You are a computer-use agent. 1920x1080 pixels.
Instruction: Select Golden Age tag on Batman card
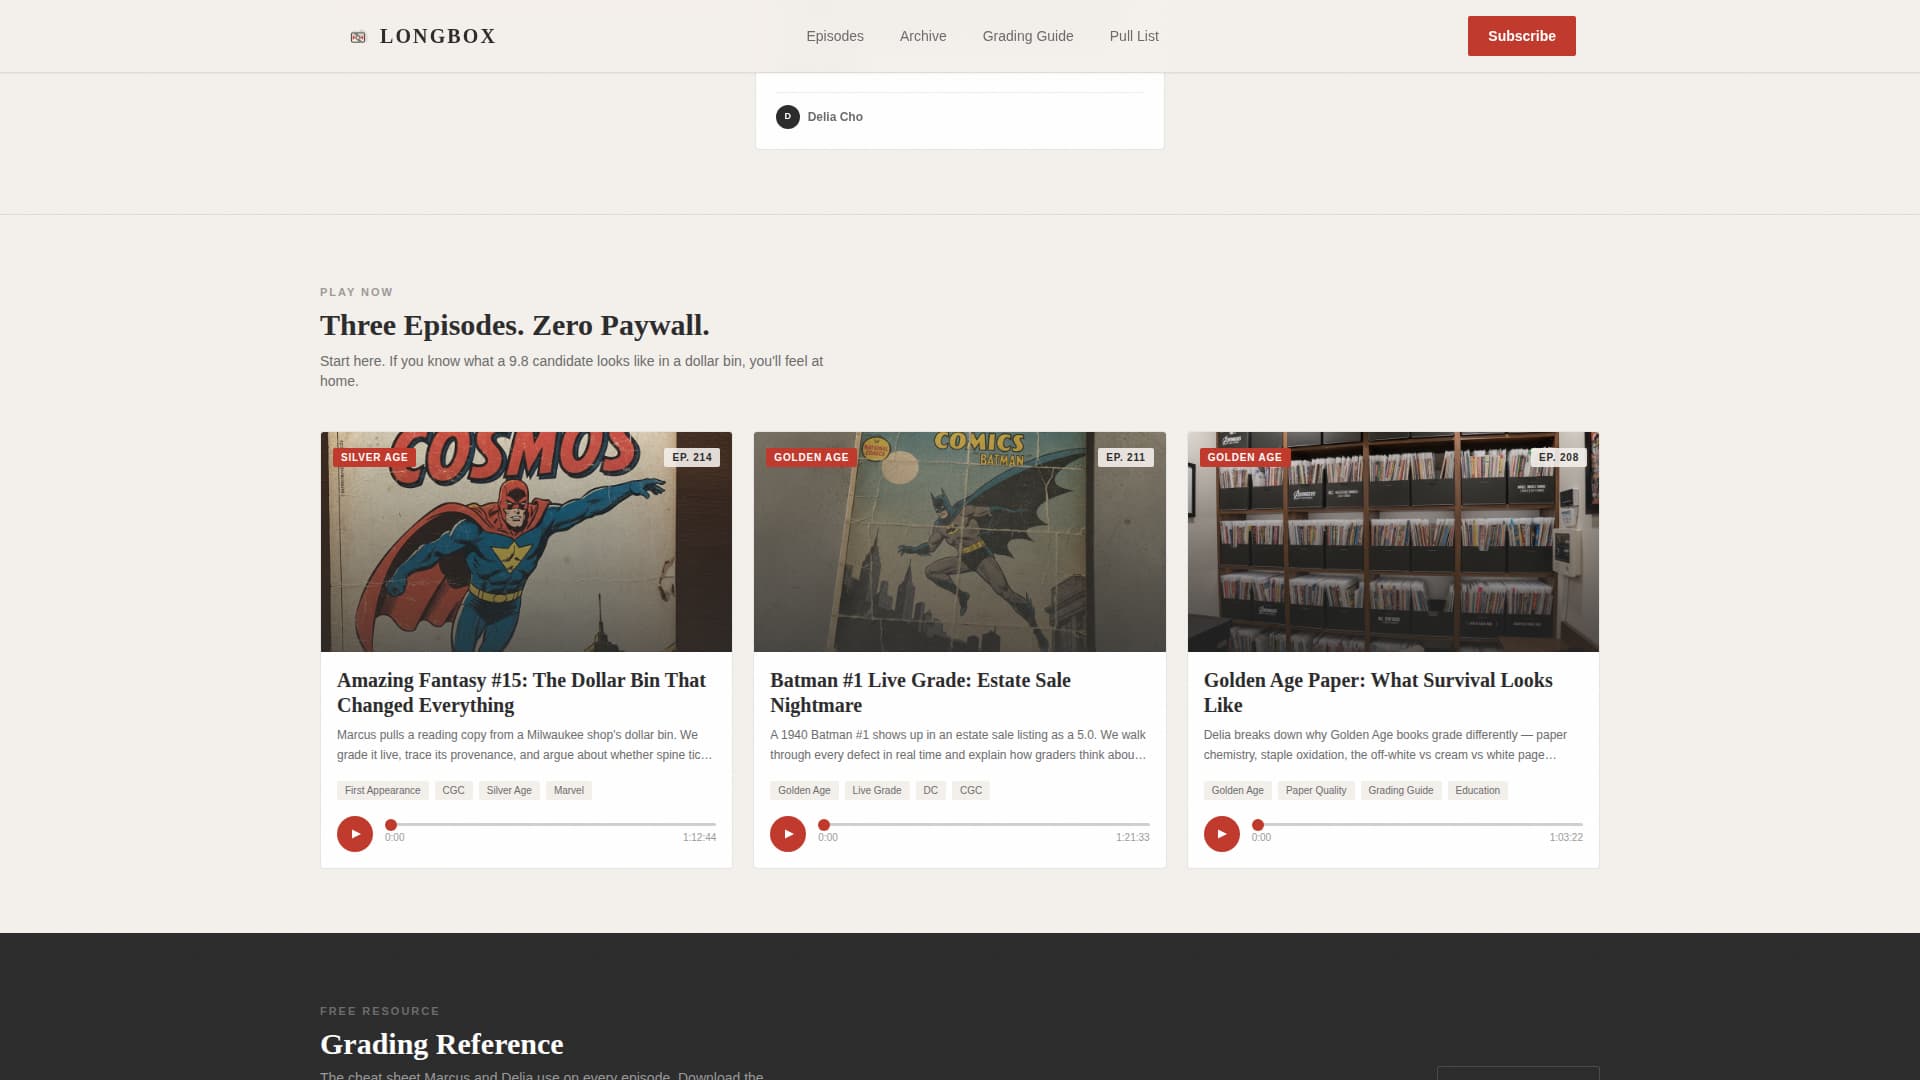tap(804, 790)
